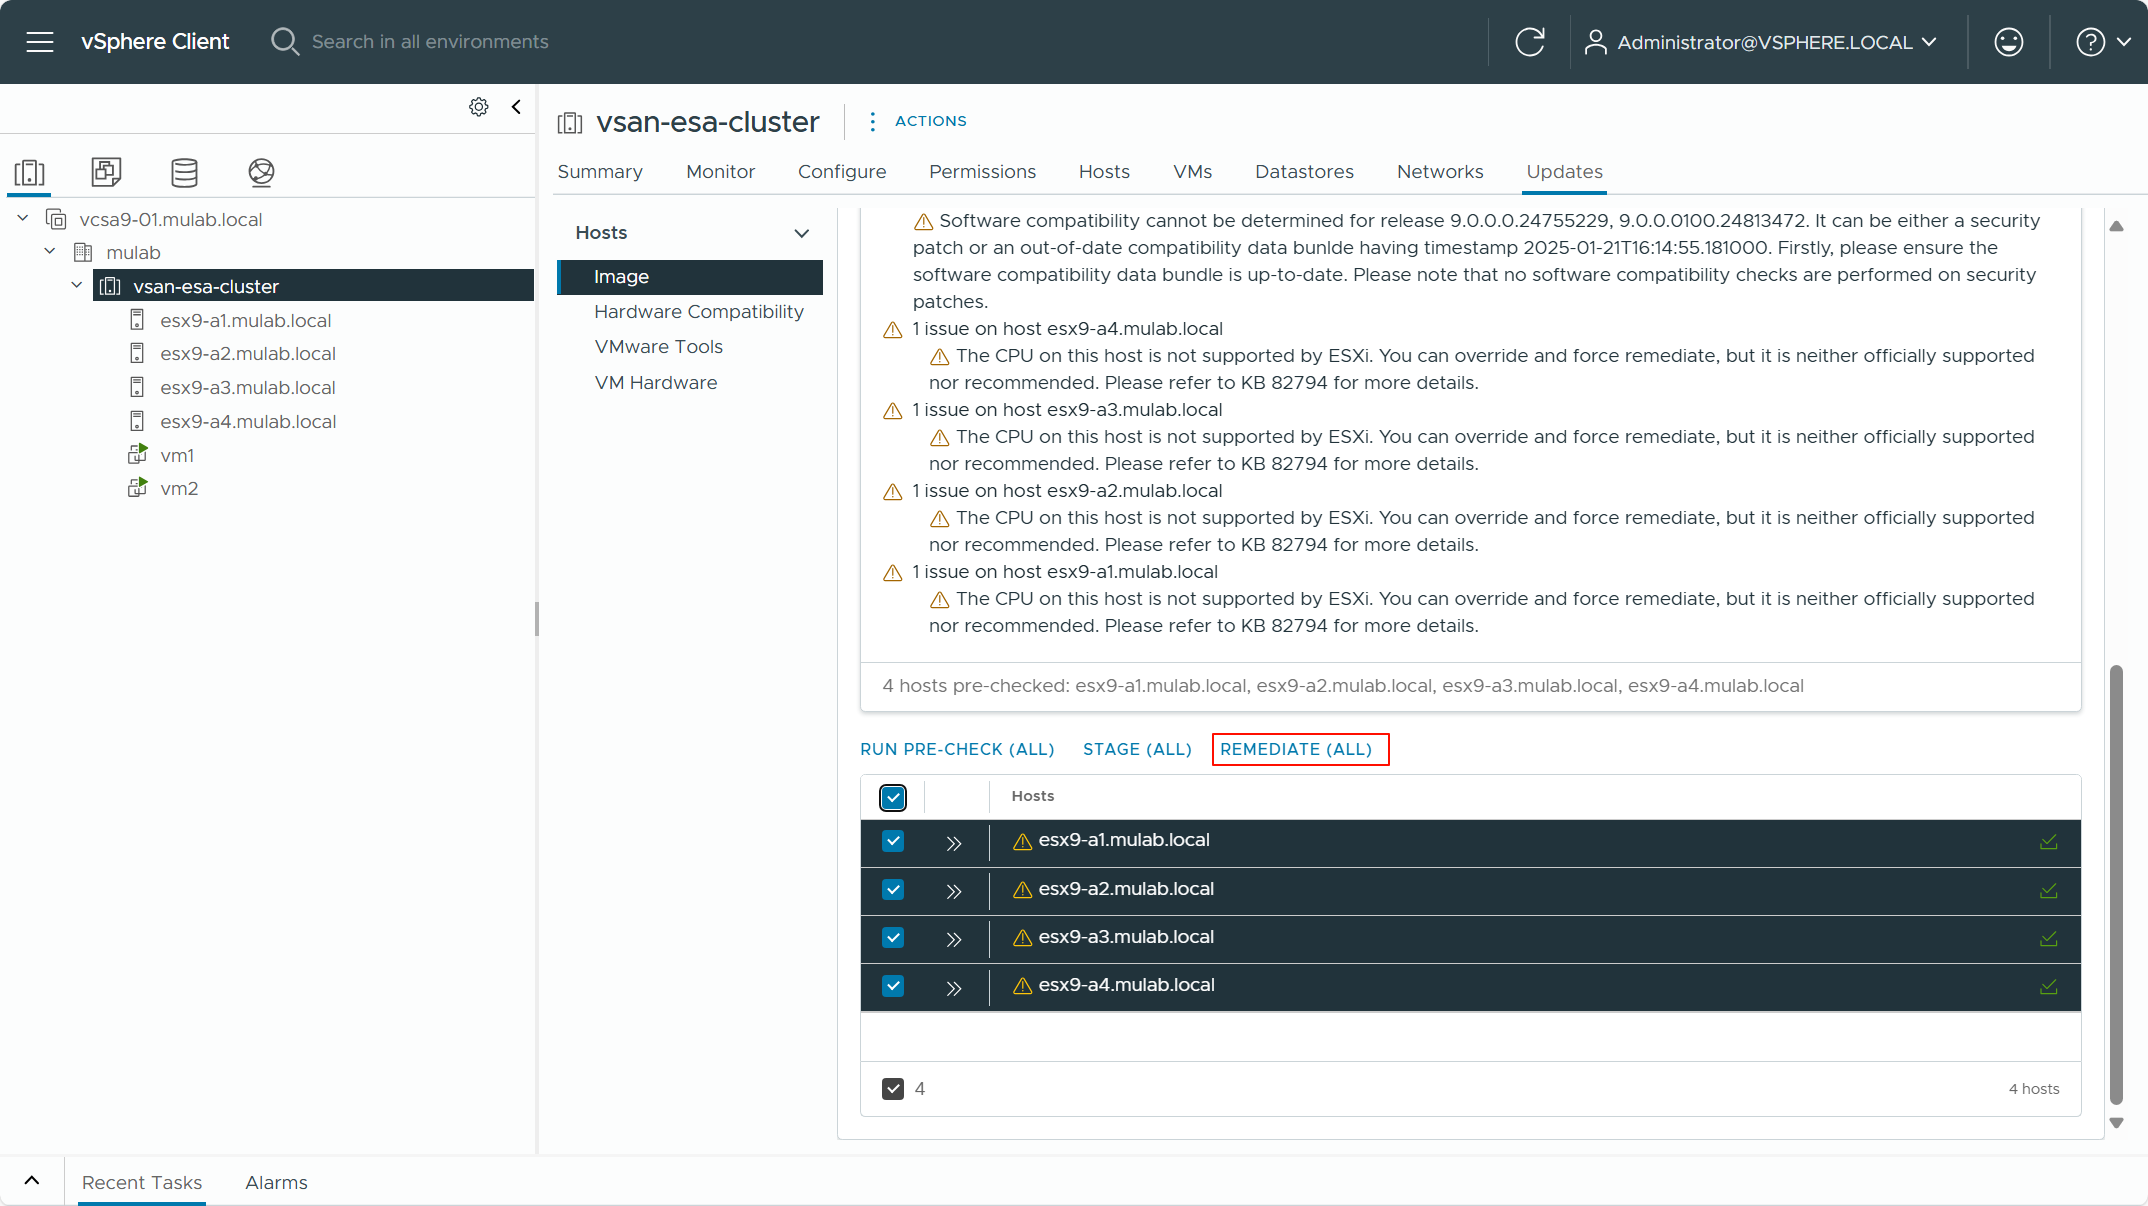
Task: Open the inventory settings gear icon
Action: [479, 107]
